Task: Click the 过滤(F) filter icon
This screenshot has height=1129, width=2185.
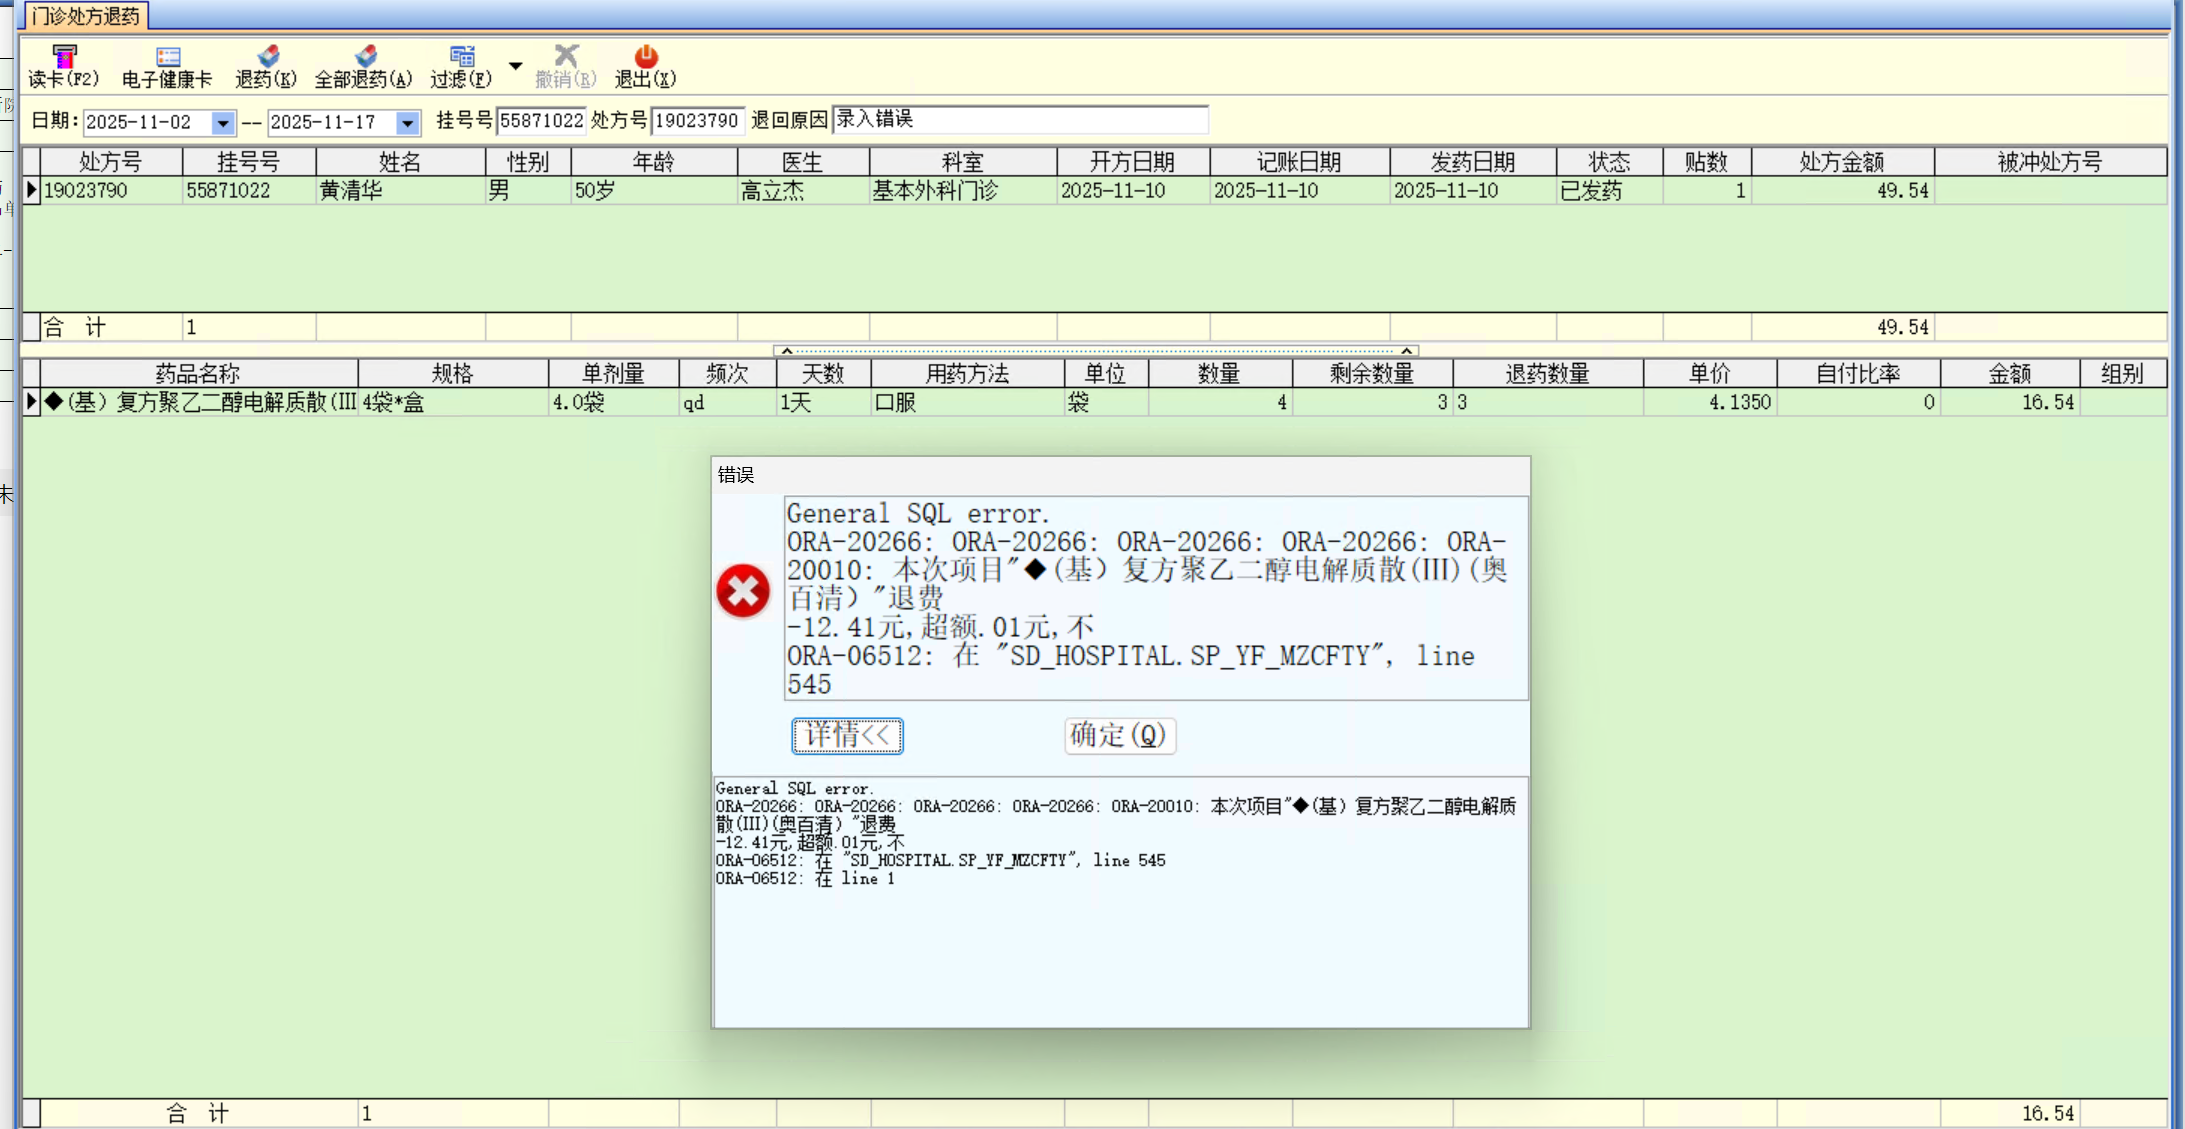Action: 461,57
